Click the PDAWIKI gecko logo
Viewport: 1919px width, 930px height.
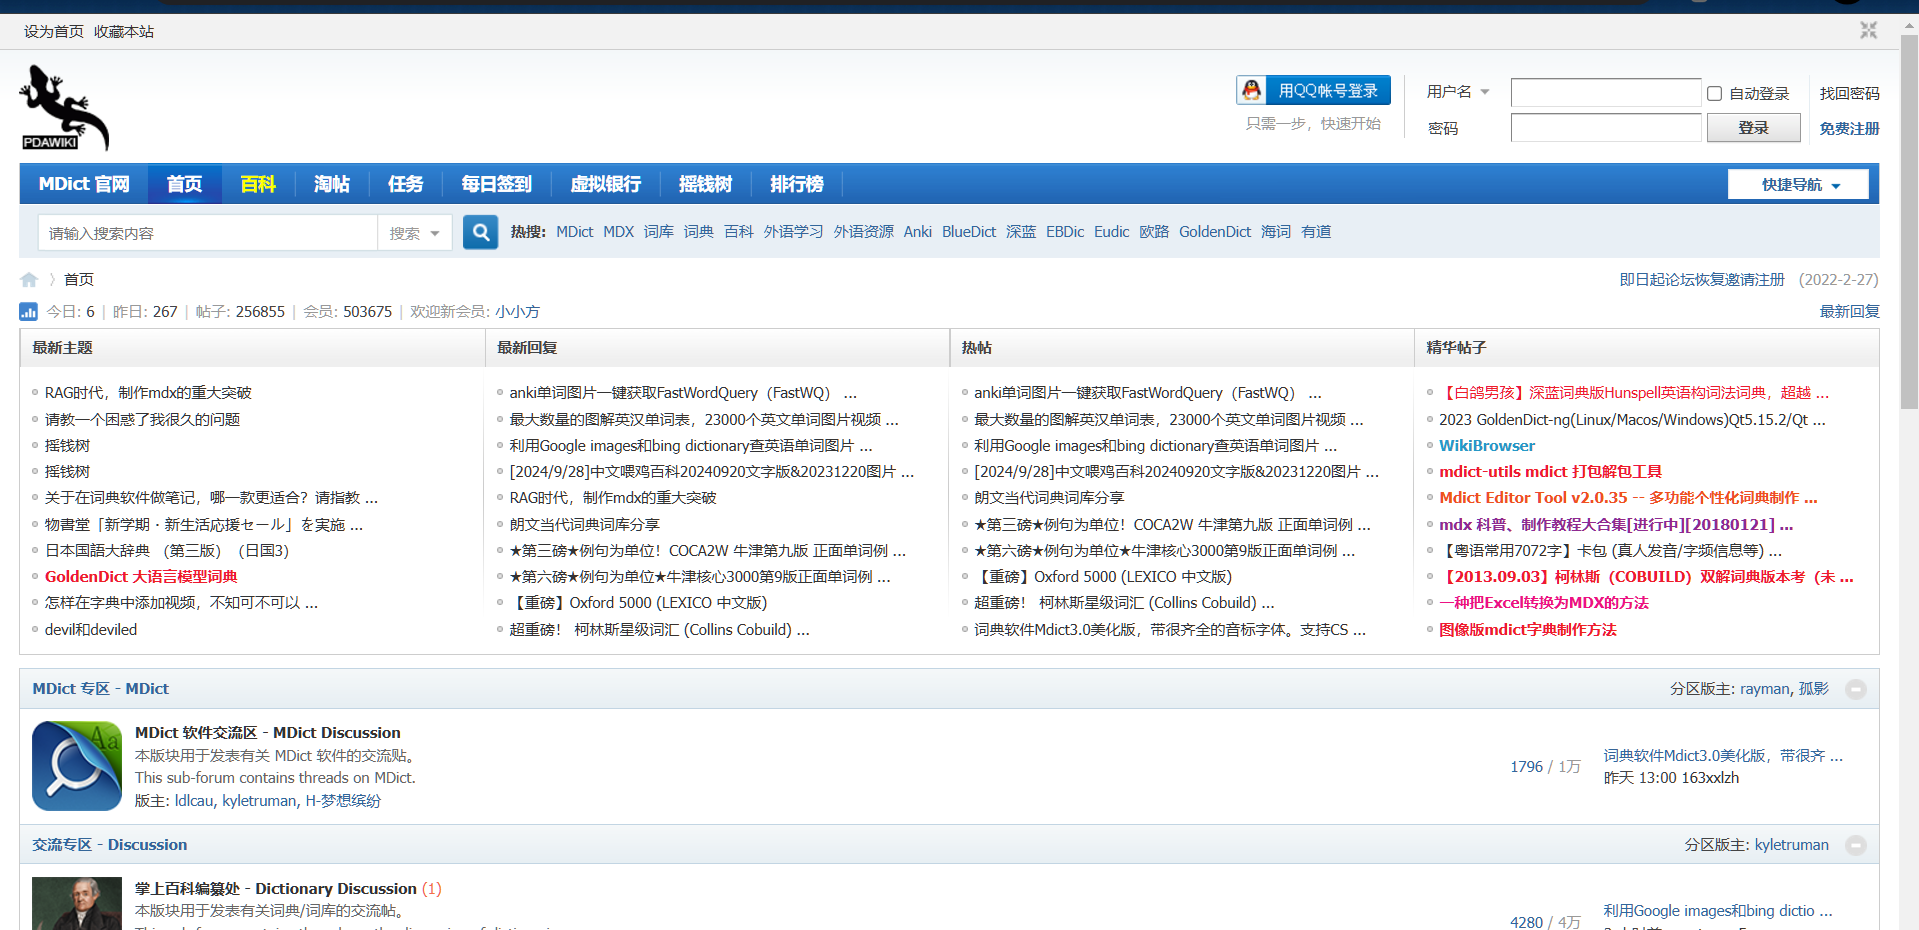(x=64, y=108)
